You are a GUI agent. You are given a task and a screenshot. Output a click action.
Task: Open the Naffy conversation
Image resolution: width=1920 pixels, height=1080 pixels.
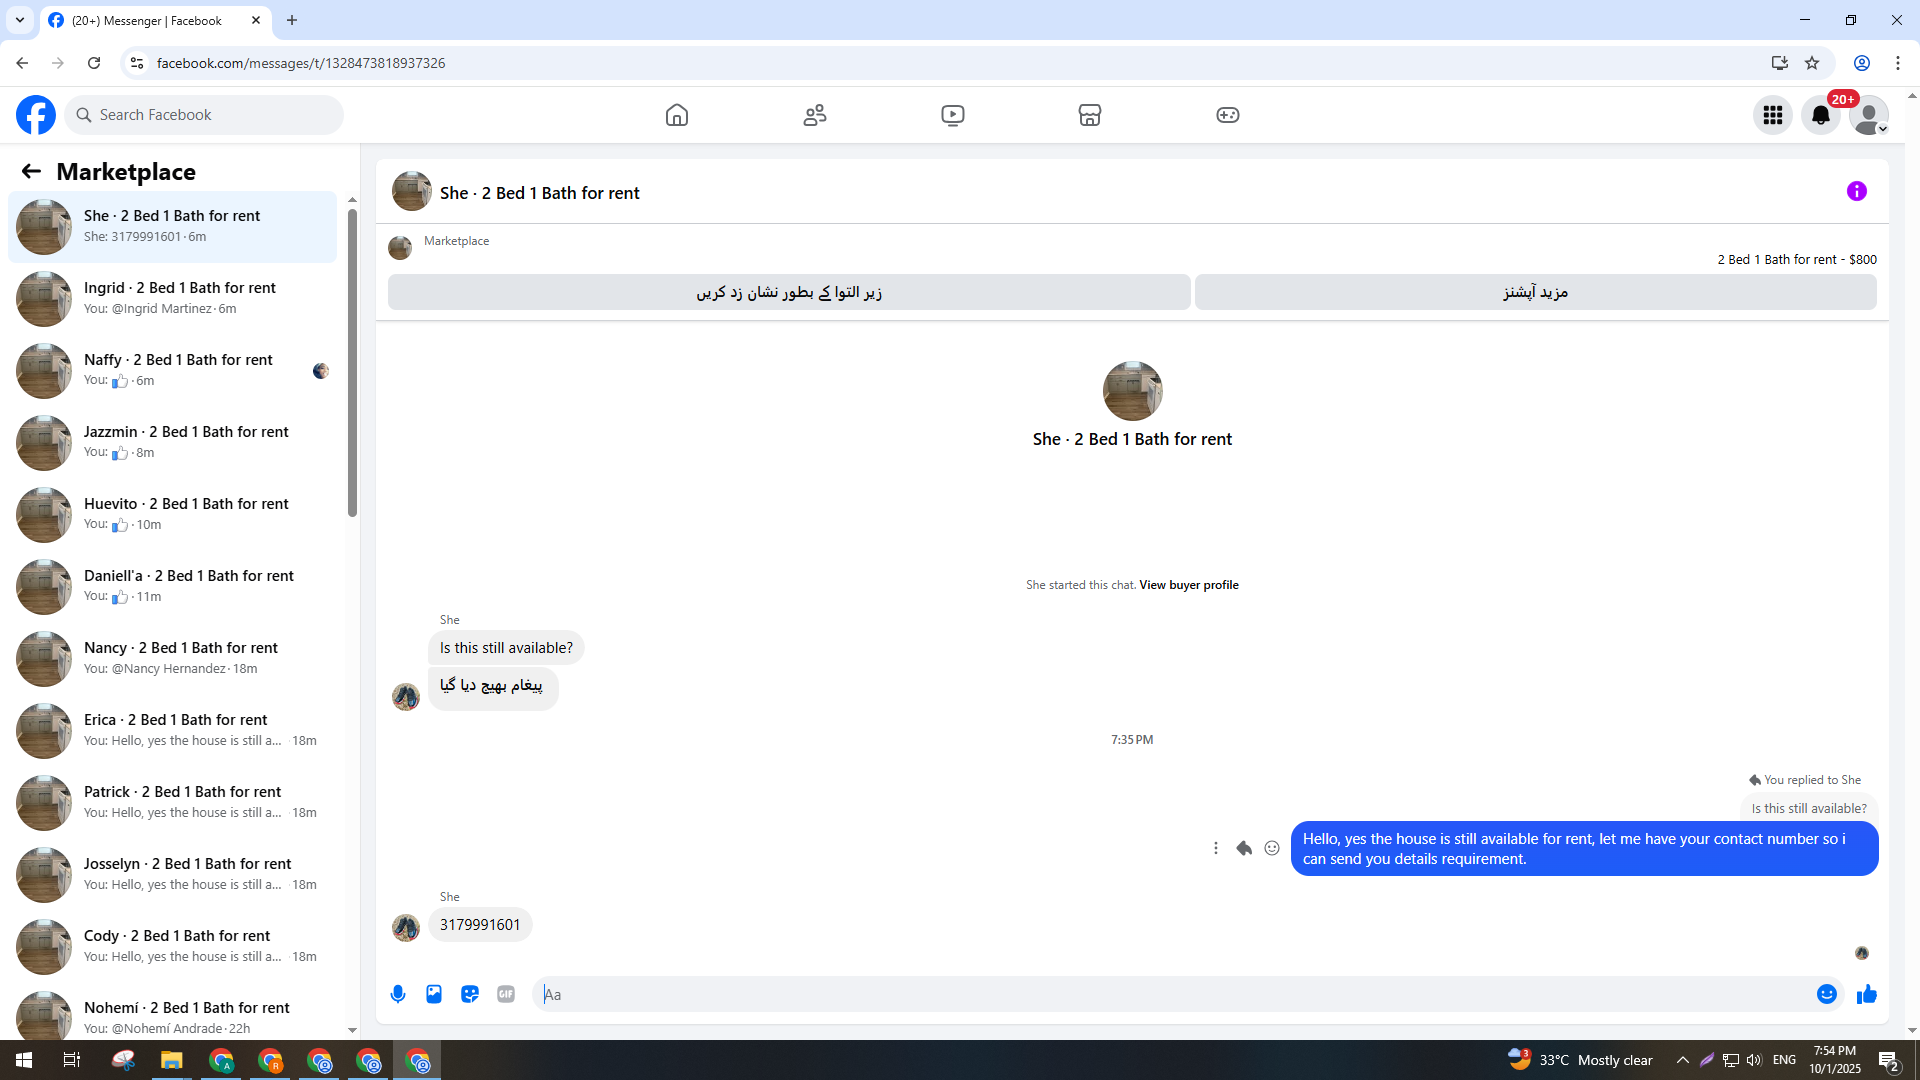(x=172, y=370)
